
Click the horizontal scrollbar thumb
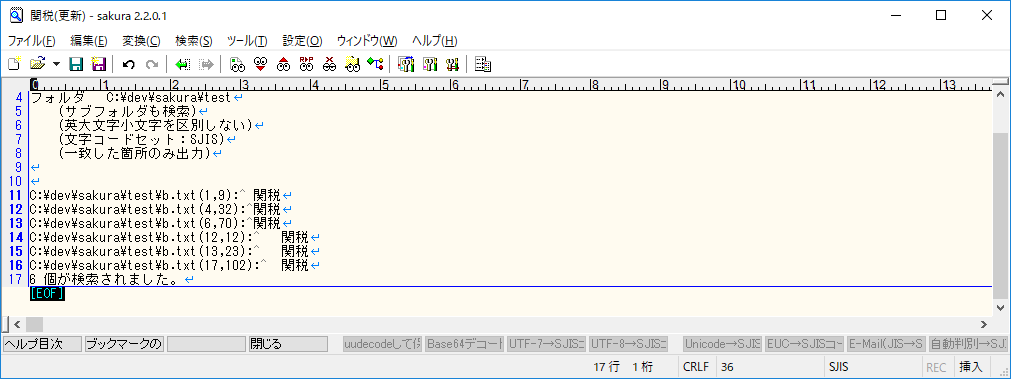34,324
